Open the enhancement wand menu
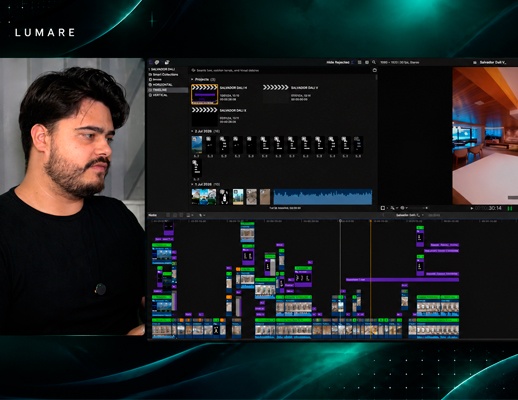 tap(394, 208)
